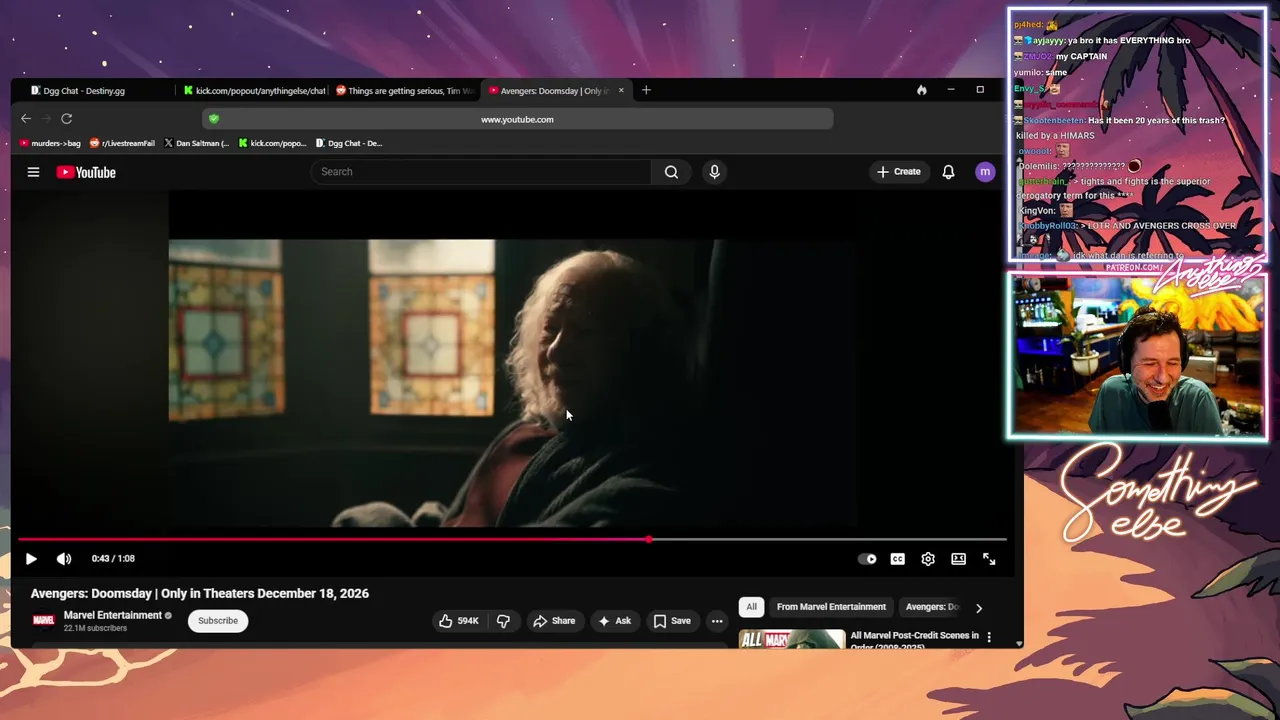Like the video with 594K thumbs up
This screenshot has width=1280, height=720.
click(x=459, y=621)
